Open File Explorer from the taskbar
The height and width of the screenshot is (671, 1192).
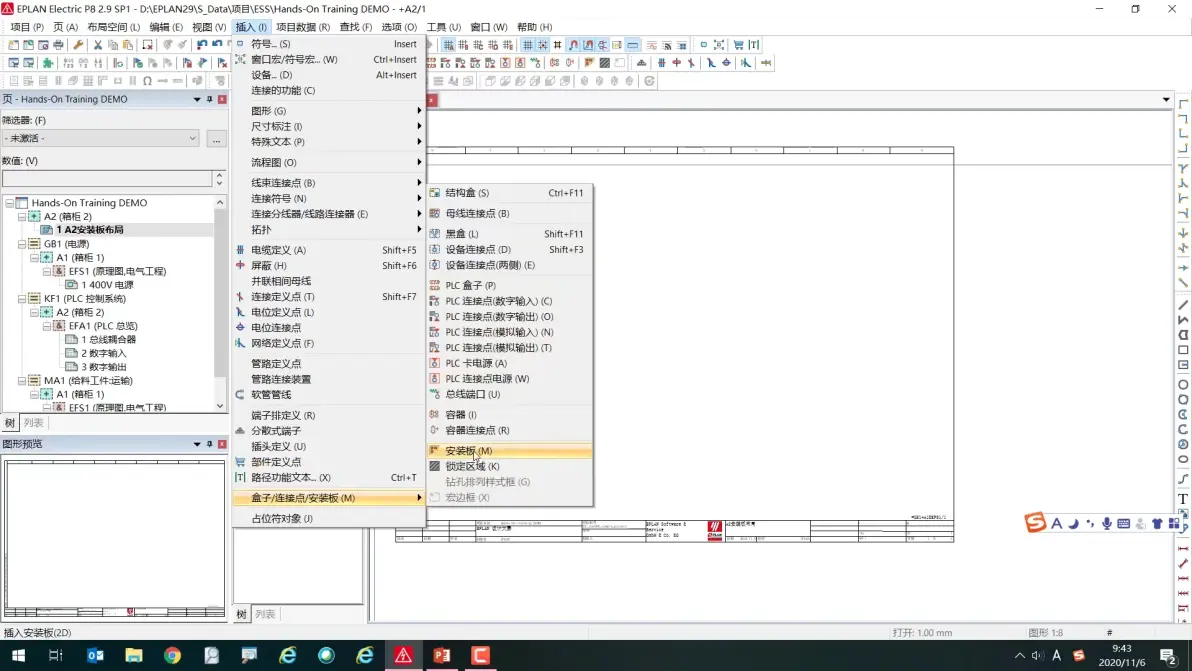[134, 655]
